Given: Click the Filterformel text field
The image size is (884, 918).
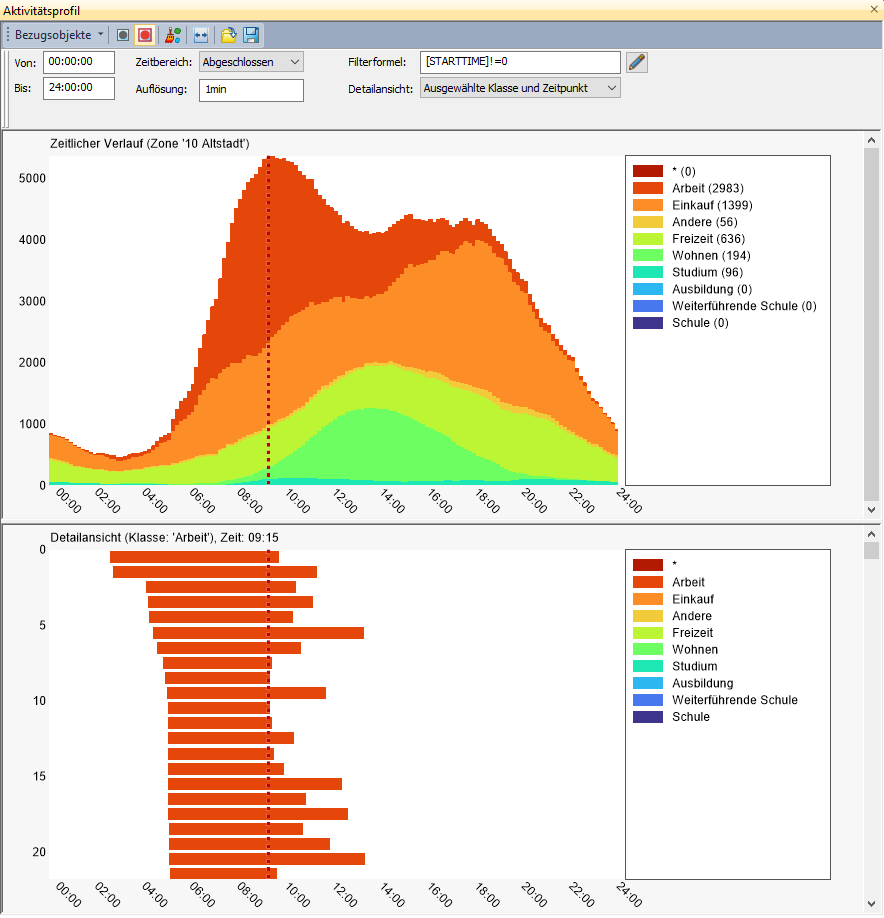Looking at the screenshot, I should pyautogui.click(x=520, y=62).
